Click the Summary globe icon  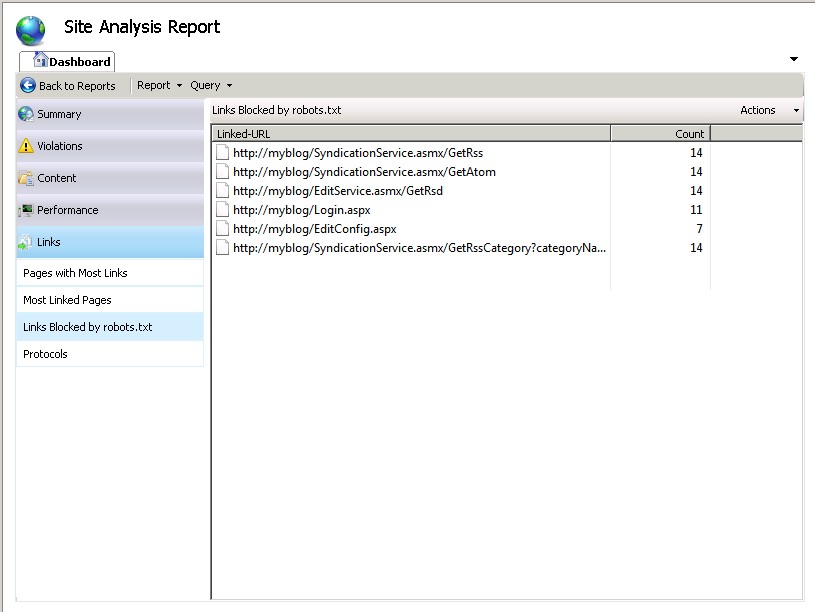point(25,114)
